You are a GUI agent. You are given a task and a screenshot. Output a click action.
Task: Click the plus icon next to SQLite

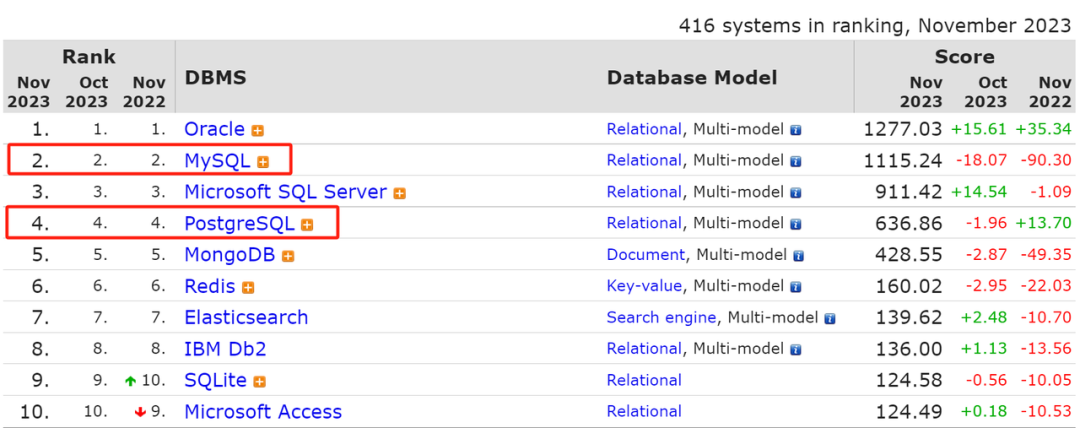(259, 382)
